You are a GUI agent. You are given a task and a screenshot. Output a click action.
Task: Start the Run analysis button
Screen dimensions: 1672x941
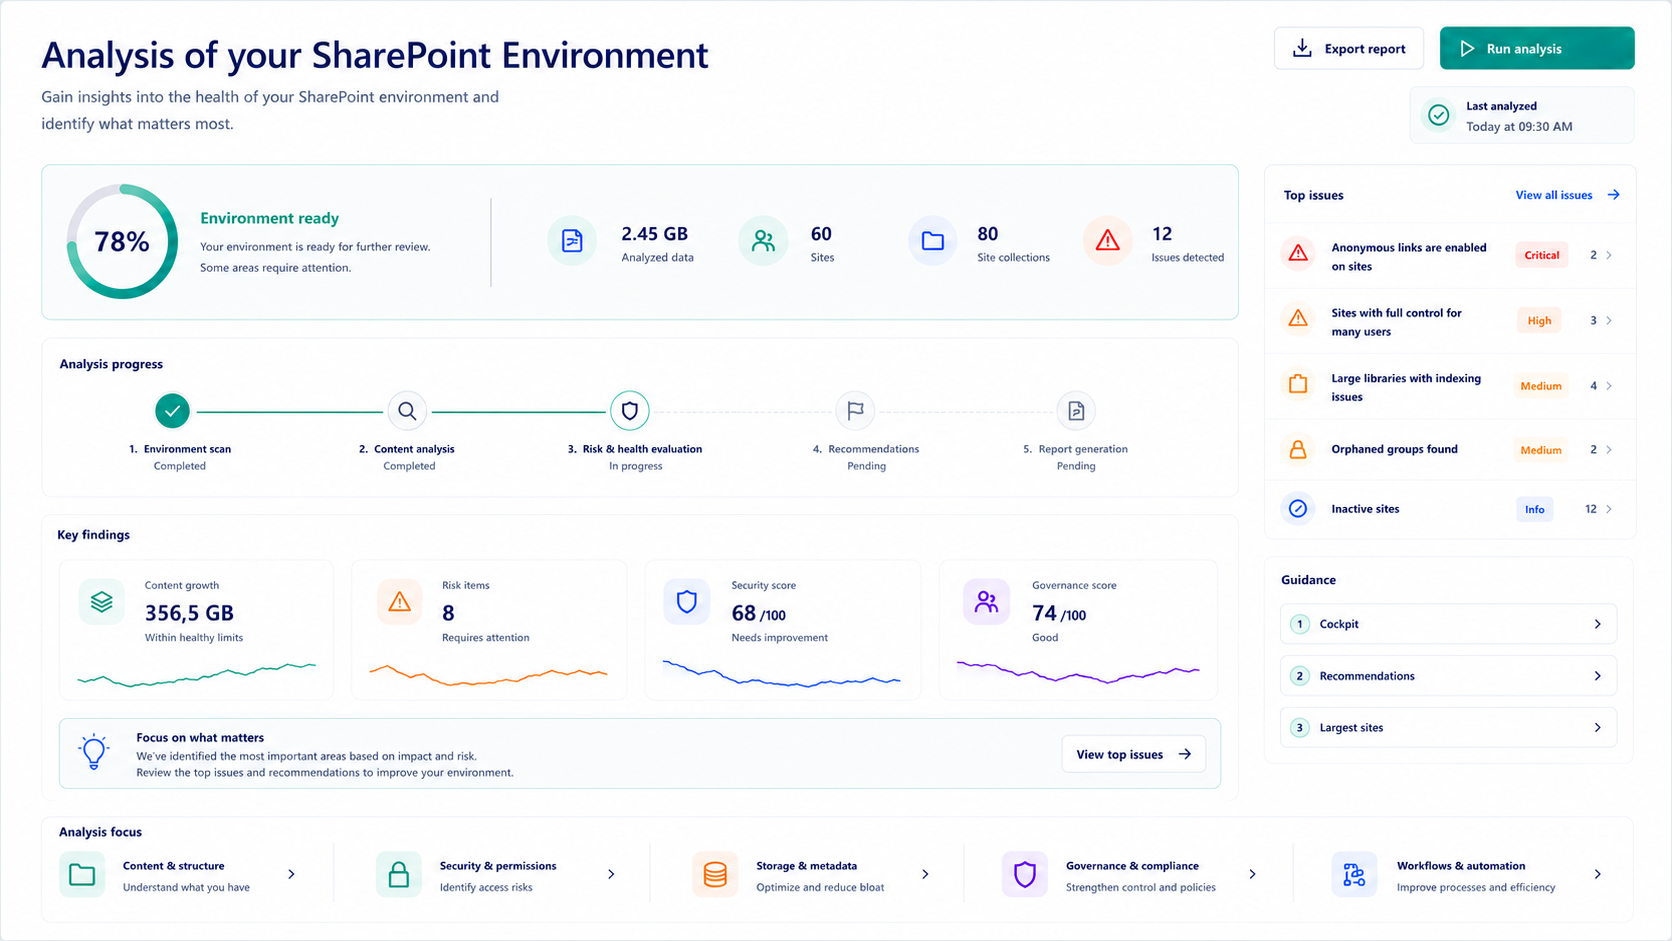tap(1537, 48)
